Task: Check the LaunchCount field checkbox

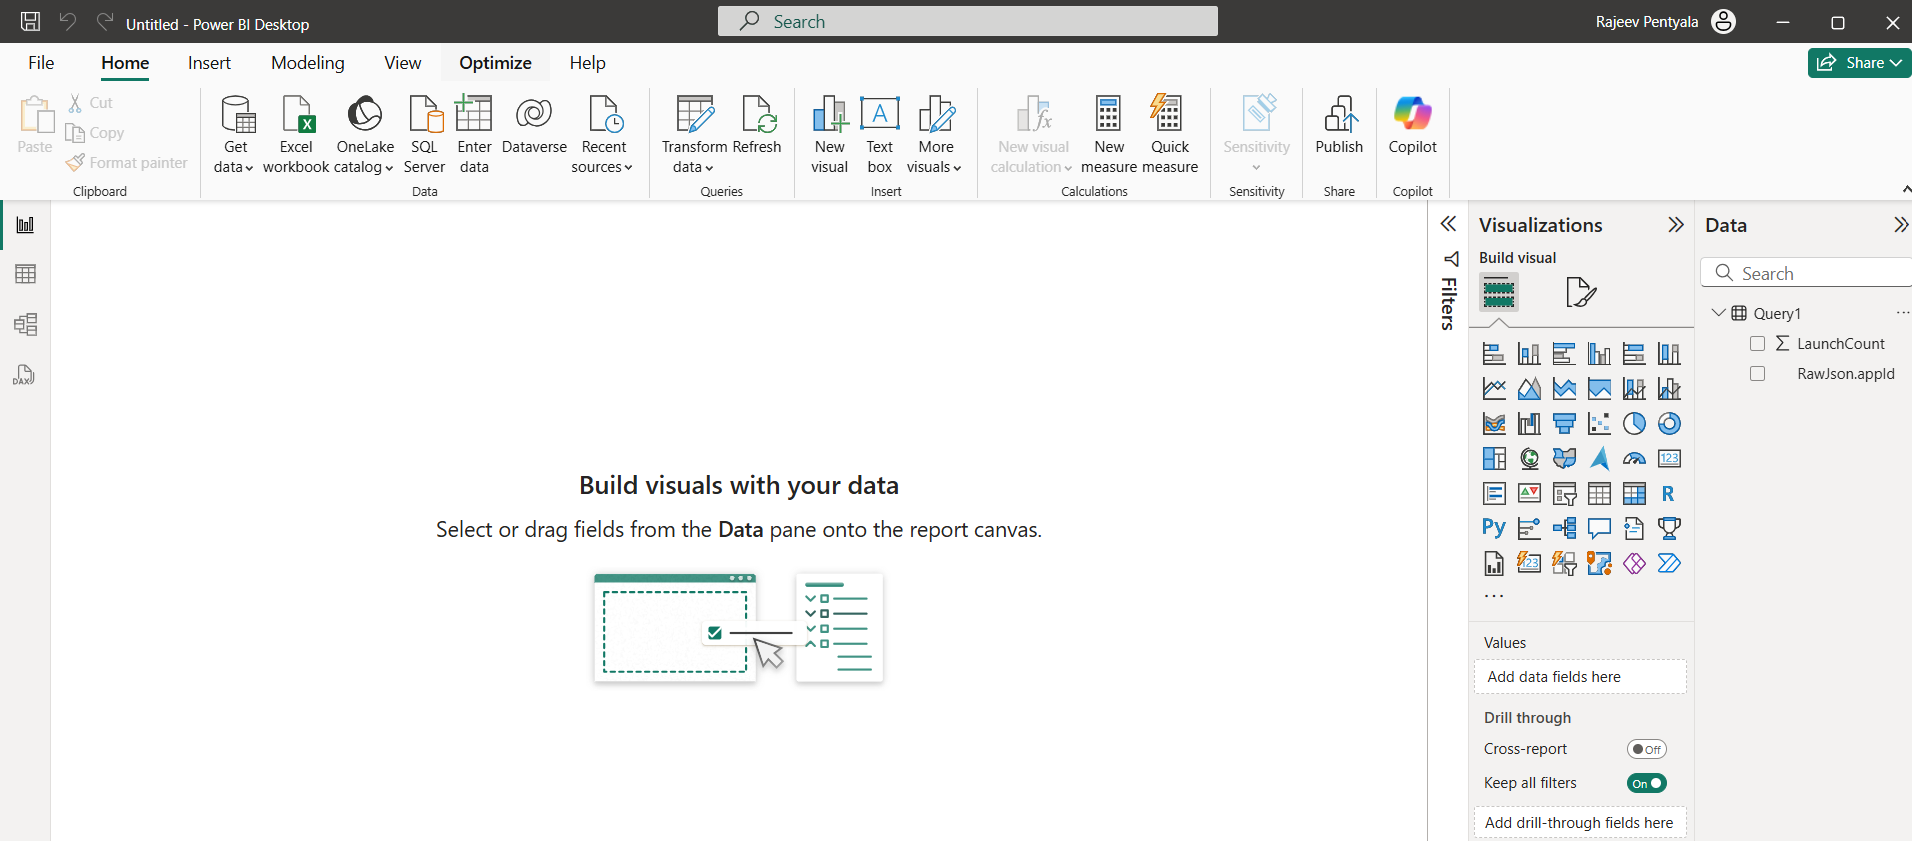Action: (x=1757, y=344)
